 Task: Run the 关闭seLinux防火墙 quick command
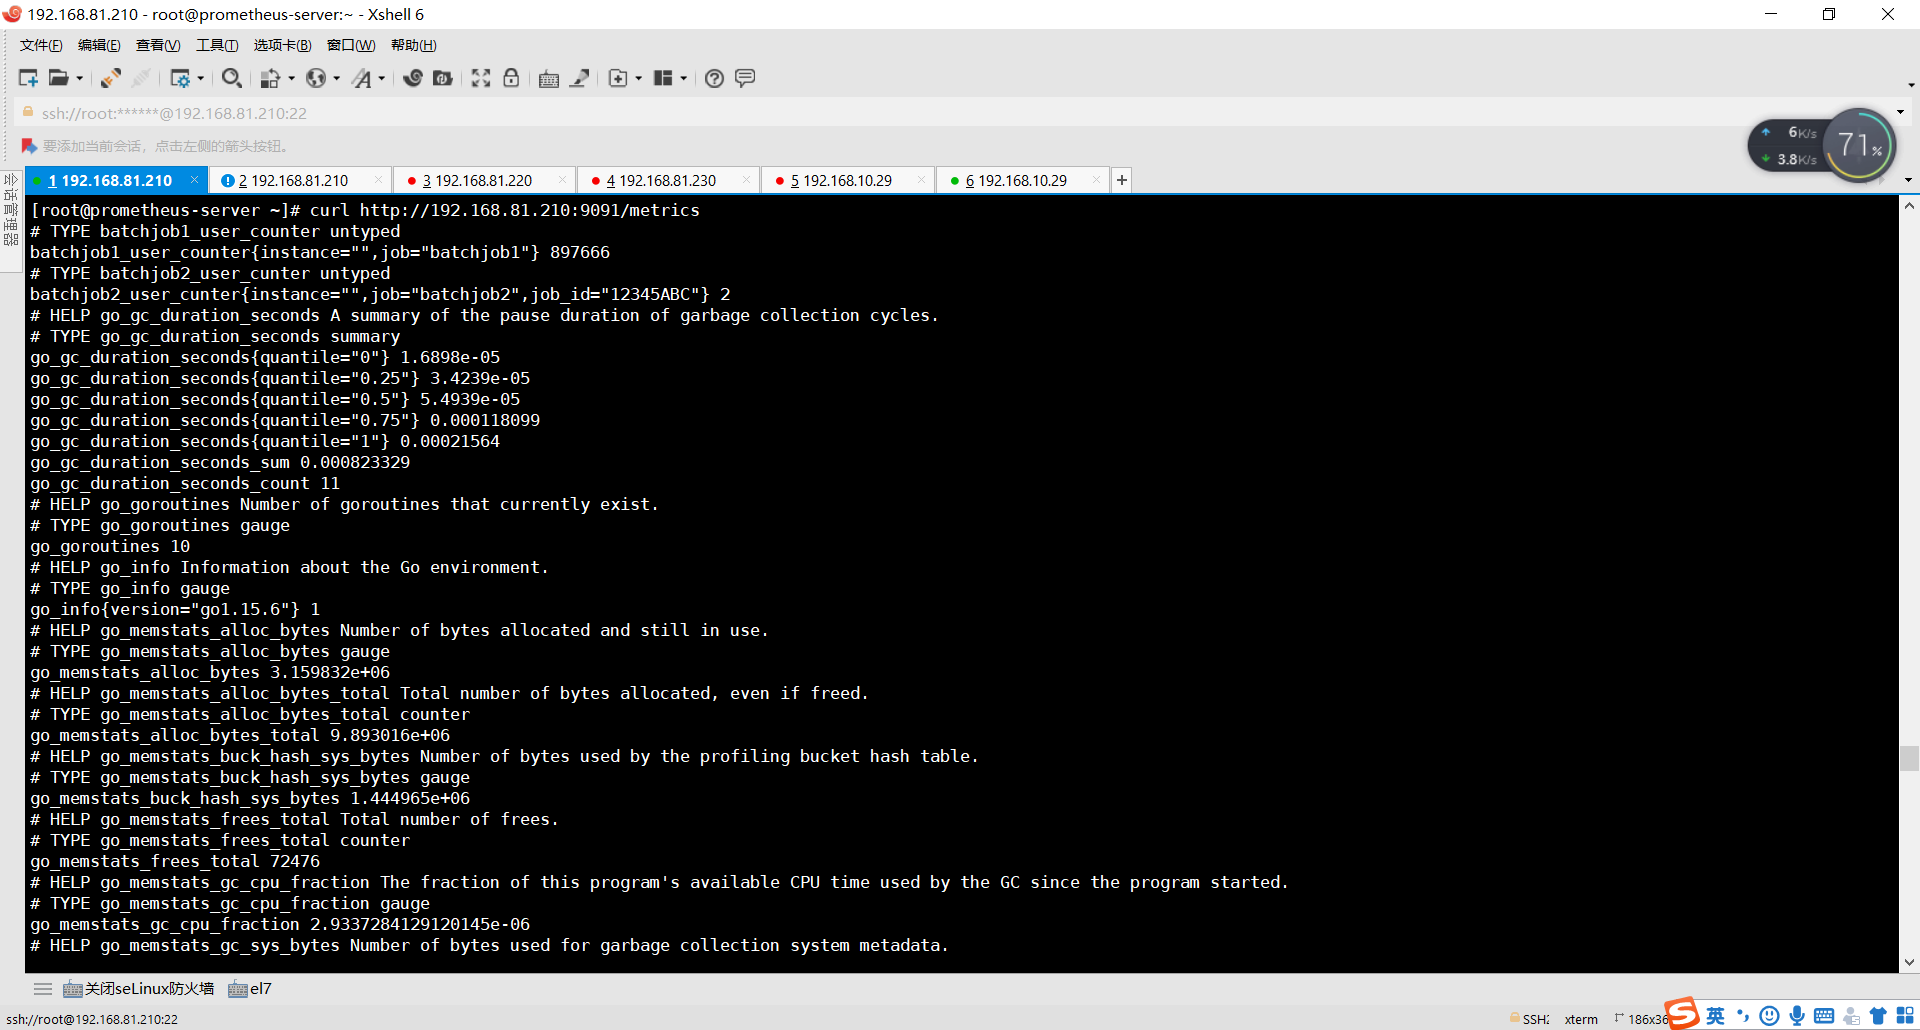(x=139, y=988)
